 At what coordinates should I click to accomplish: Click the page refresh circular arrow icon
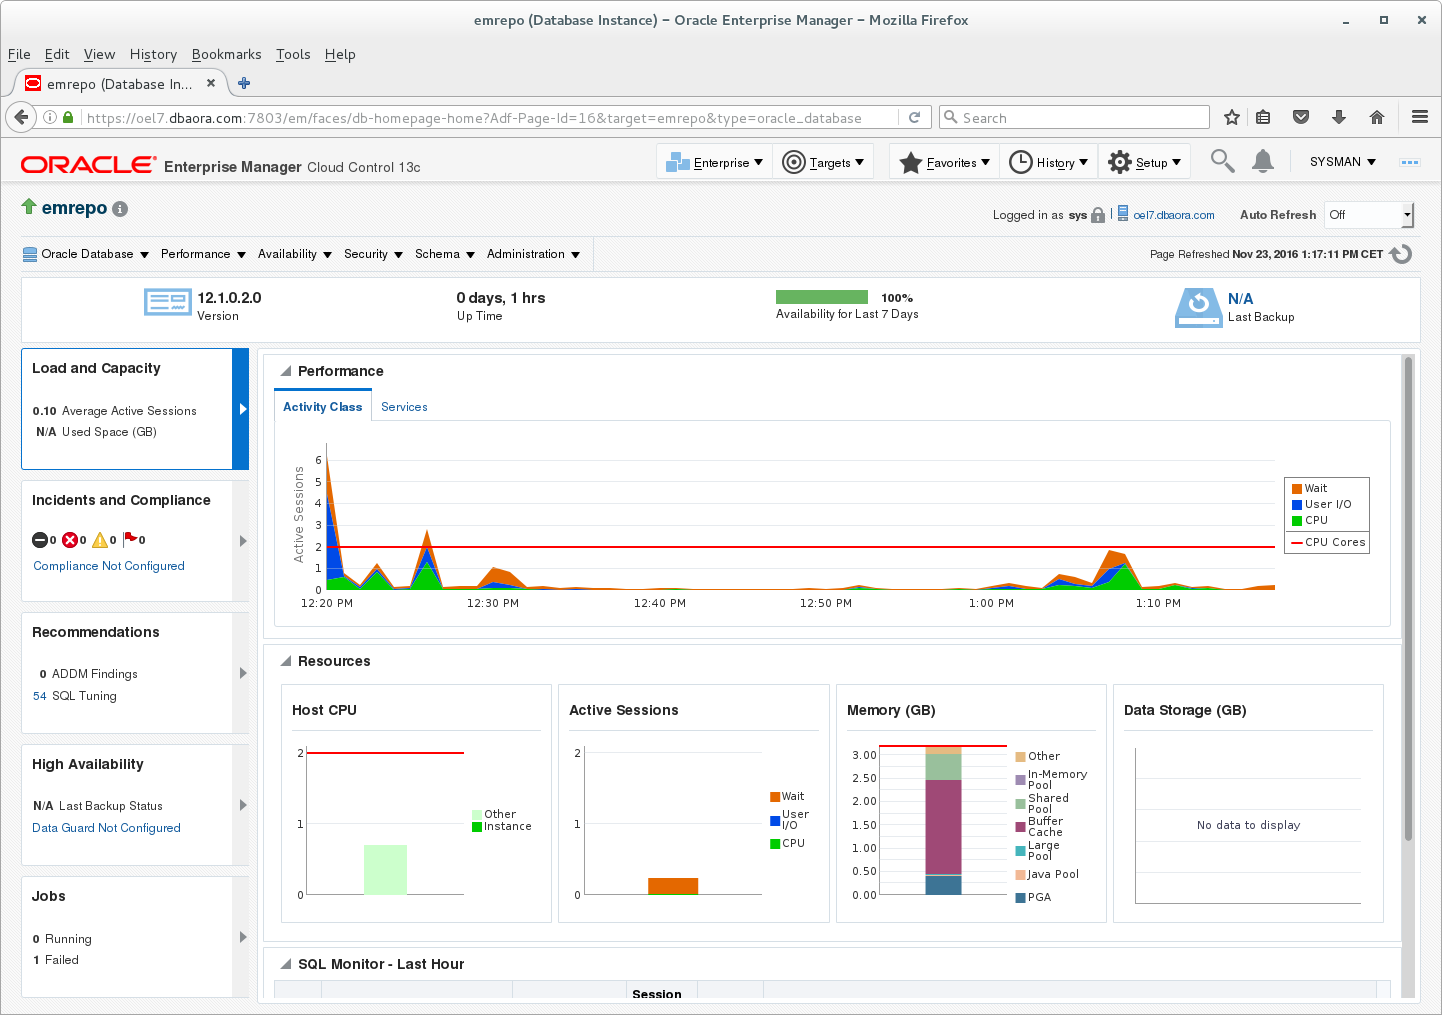1402,254
